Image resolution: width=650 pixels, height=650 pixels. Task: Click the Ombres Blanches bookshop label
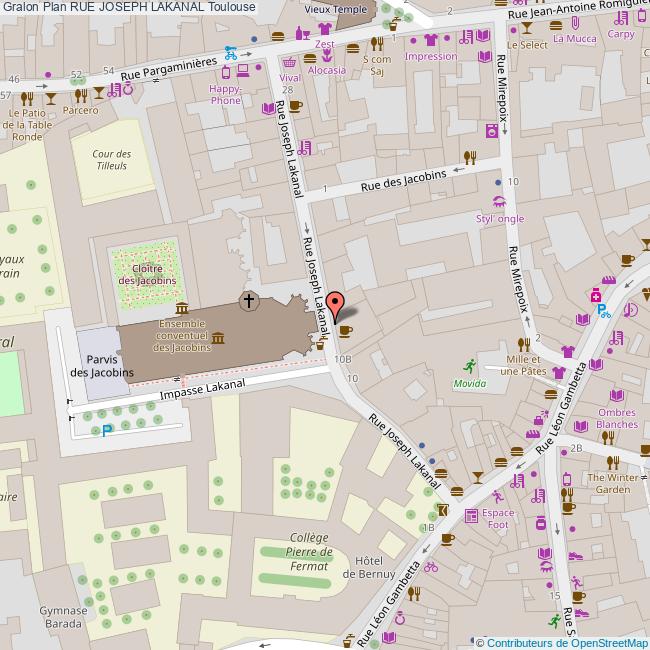[x=617, y=418]
